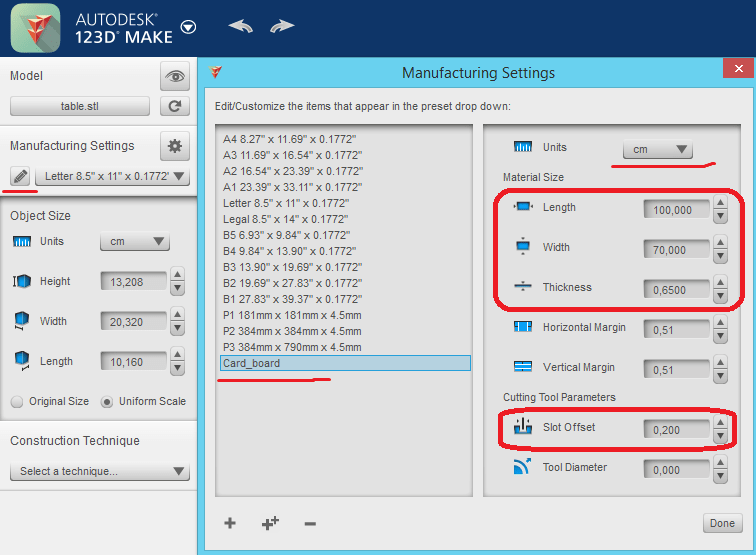This screenshot has width=756, height=555.
Task: Select preset B1 27.83" x 39.37"
Action: (x=292, y=299)
